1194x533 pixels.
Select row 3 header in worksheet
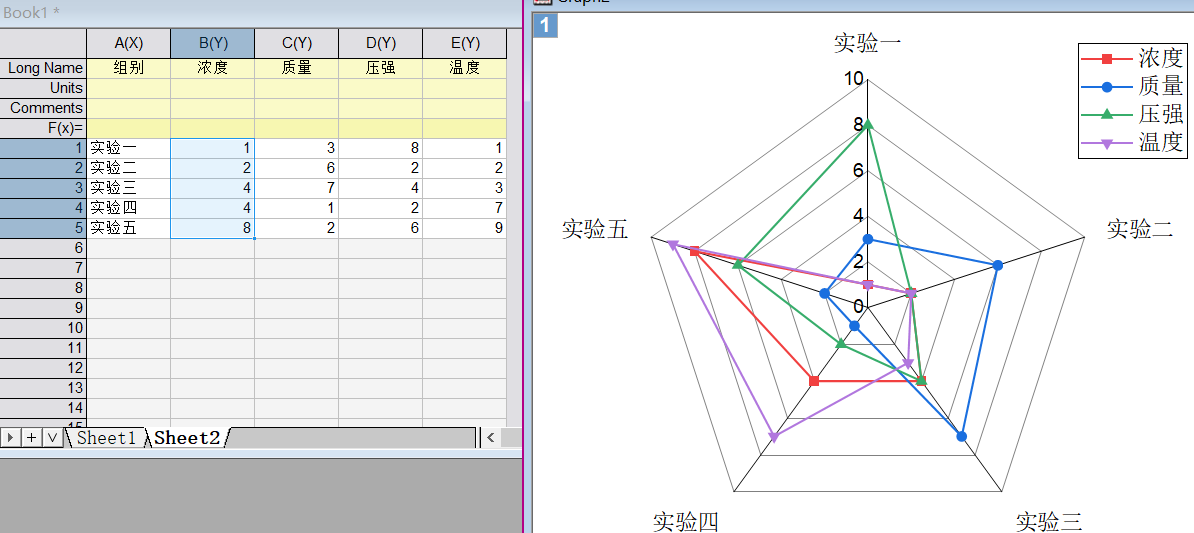coord(43,188)
